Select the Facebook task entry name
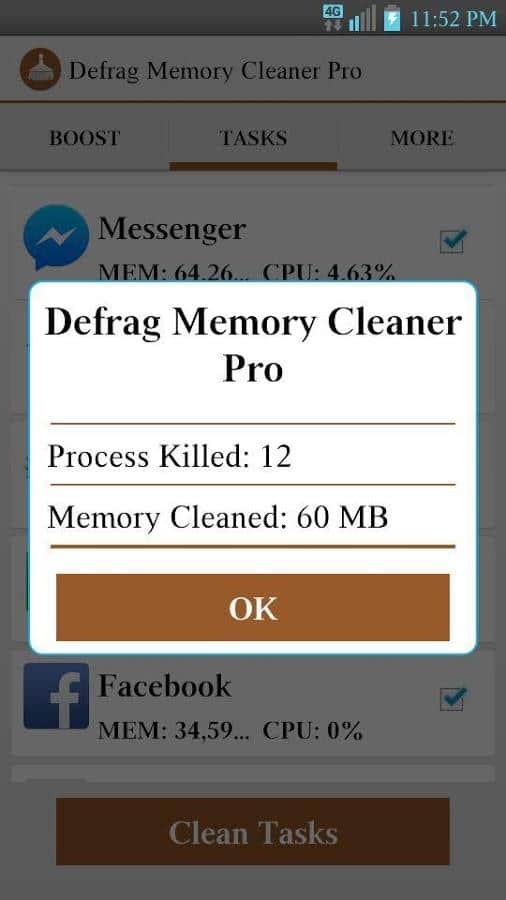This screenshot has height=900, width=506. point(165,686)
